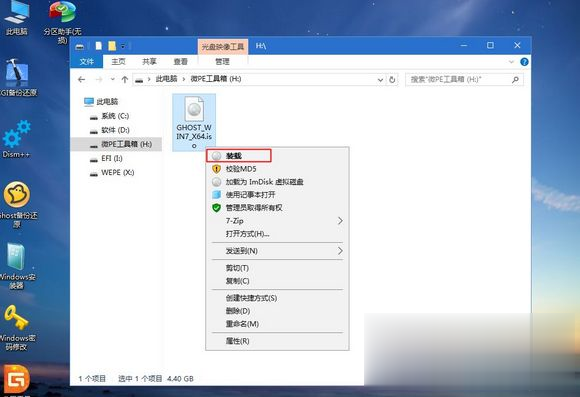Open the orange DiskGenius desktop icon

point(17,379)
